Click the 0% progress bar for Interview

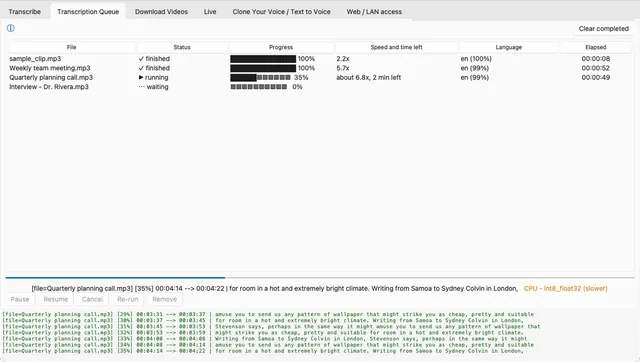click(x=259, y=87)
